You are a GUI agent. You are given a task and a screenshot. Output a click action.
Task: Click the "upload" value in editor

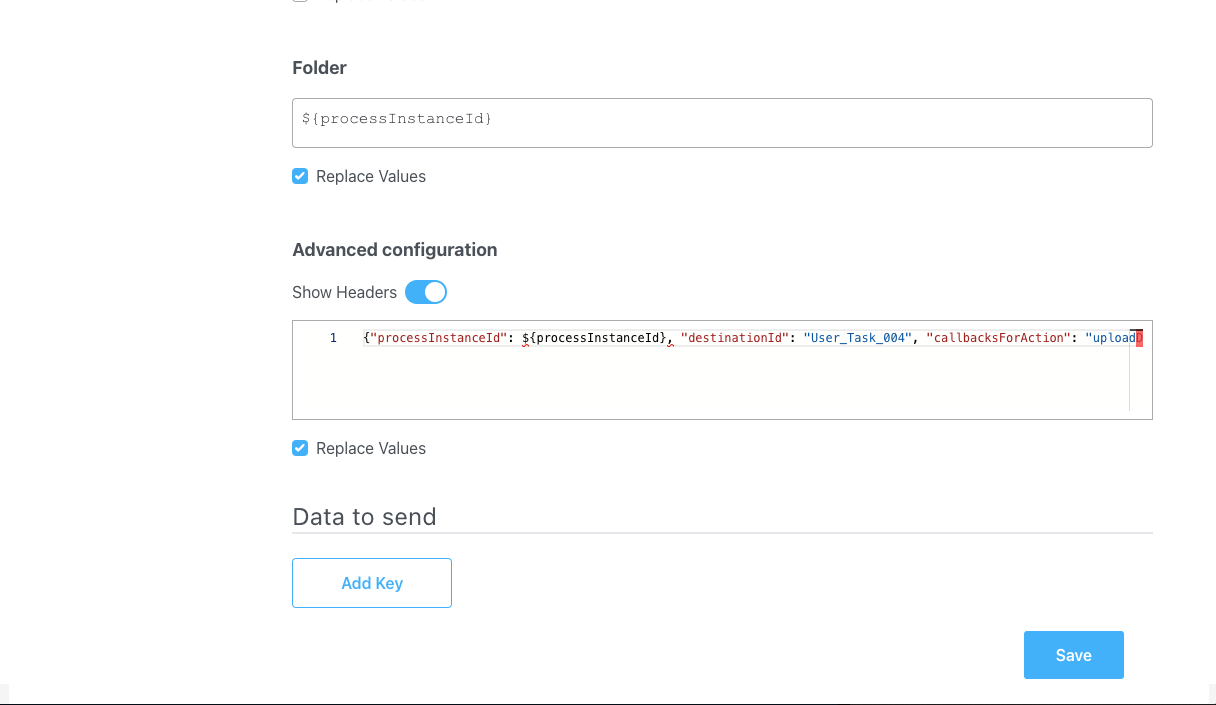(1110, 338)
